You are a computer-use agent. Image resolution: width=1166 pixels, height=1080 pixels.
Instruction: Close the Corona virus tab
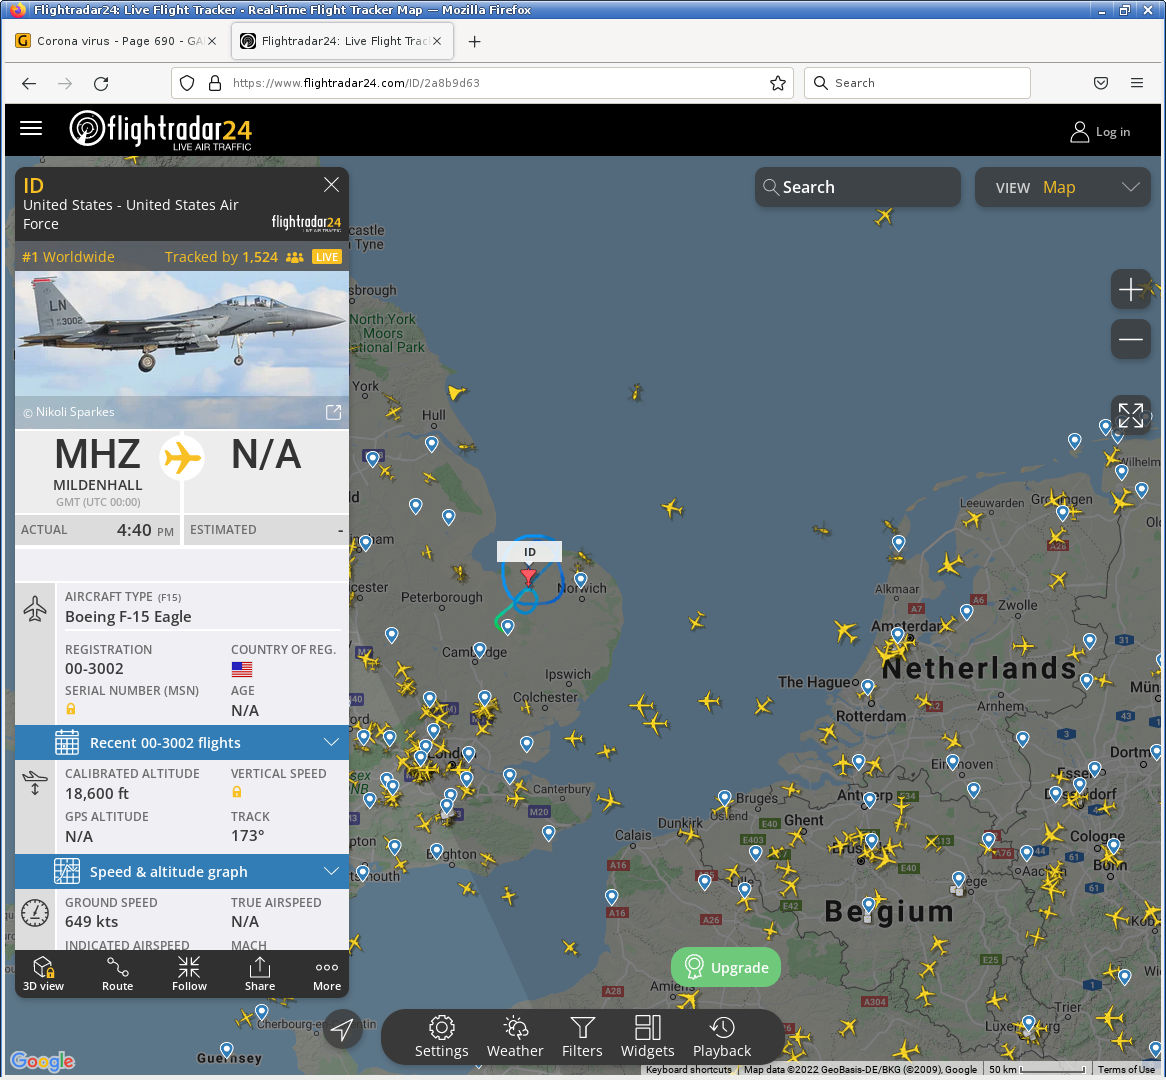coord(212,41)
